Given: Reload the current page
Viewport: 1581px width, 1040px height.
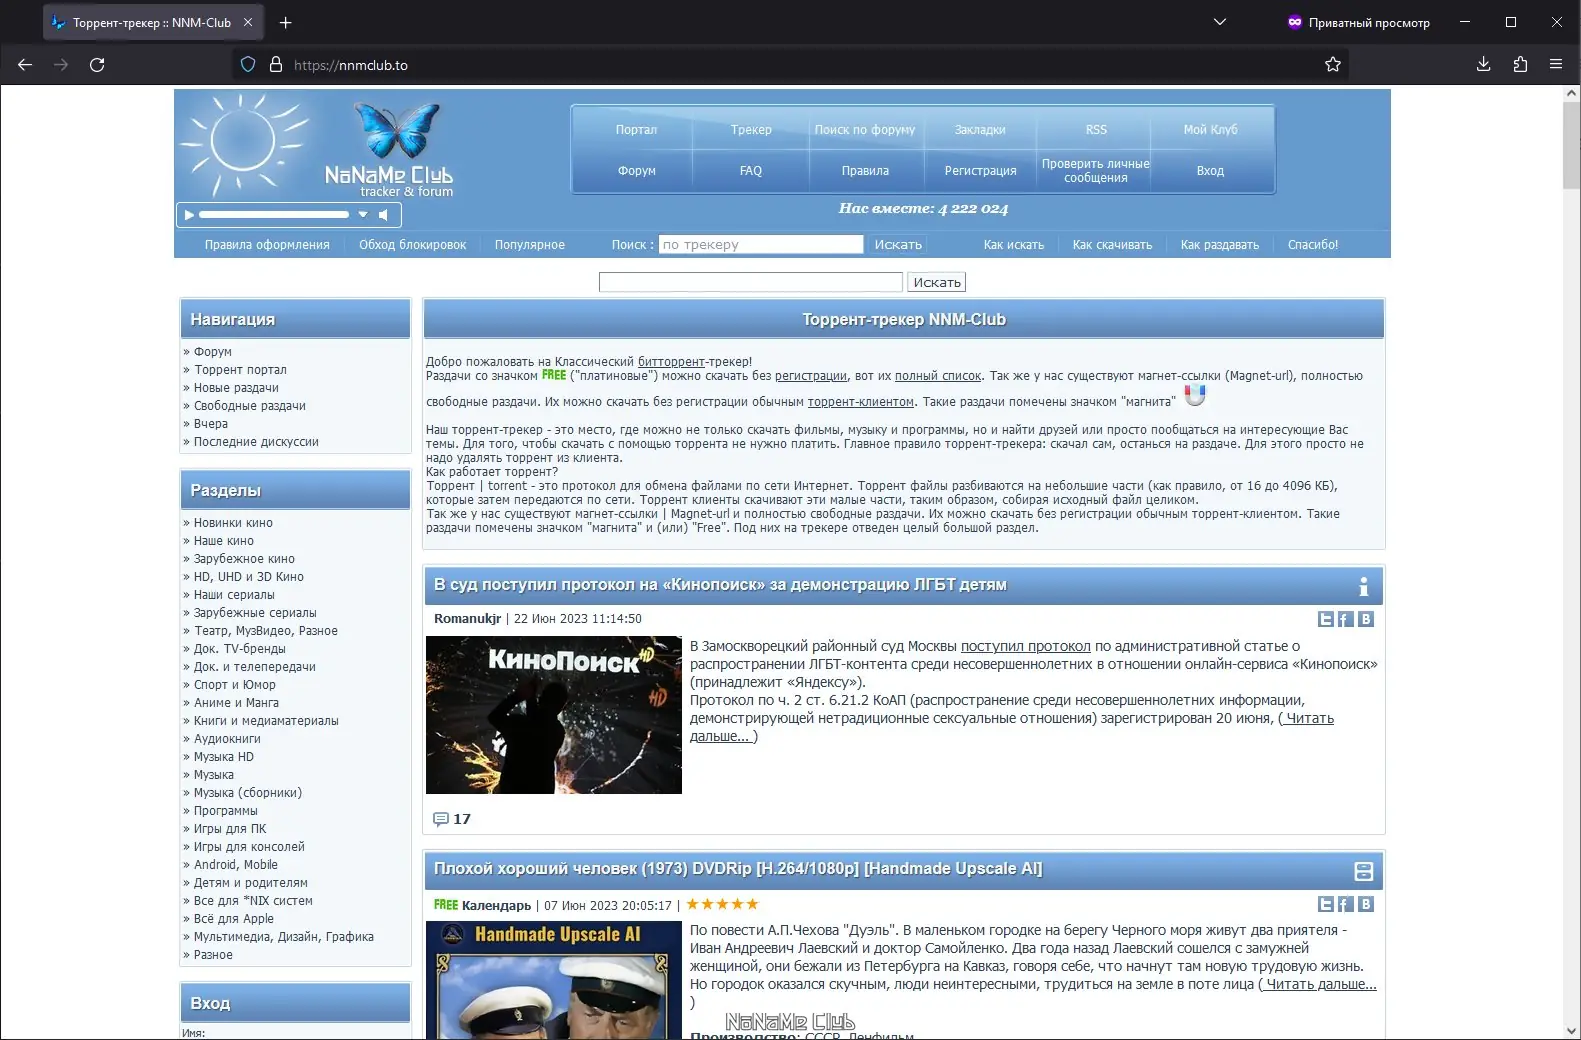Looking at the screenshot, I should pyautogui.click(x=97, y=65).
